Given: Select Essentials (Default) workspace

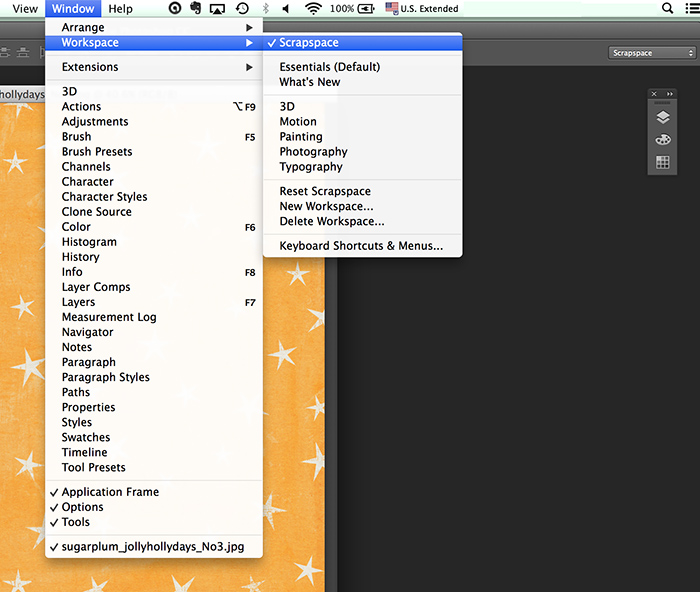Looking at the screenshot, I should 362,67.
